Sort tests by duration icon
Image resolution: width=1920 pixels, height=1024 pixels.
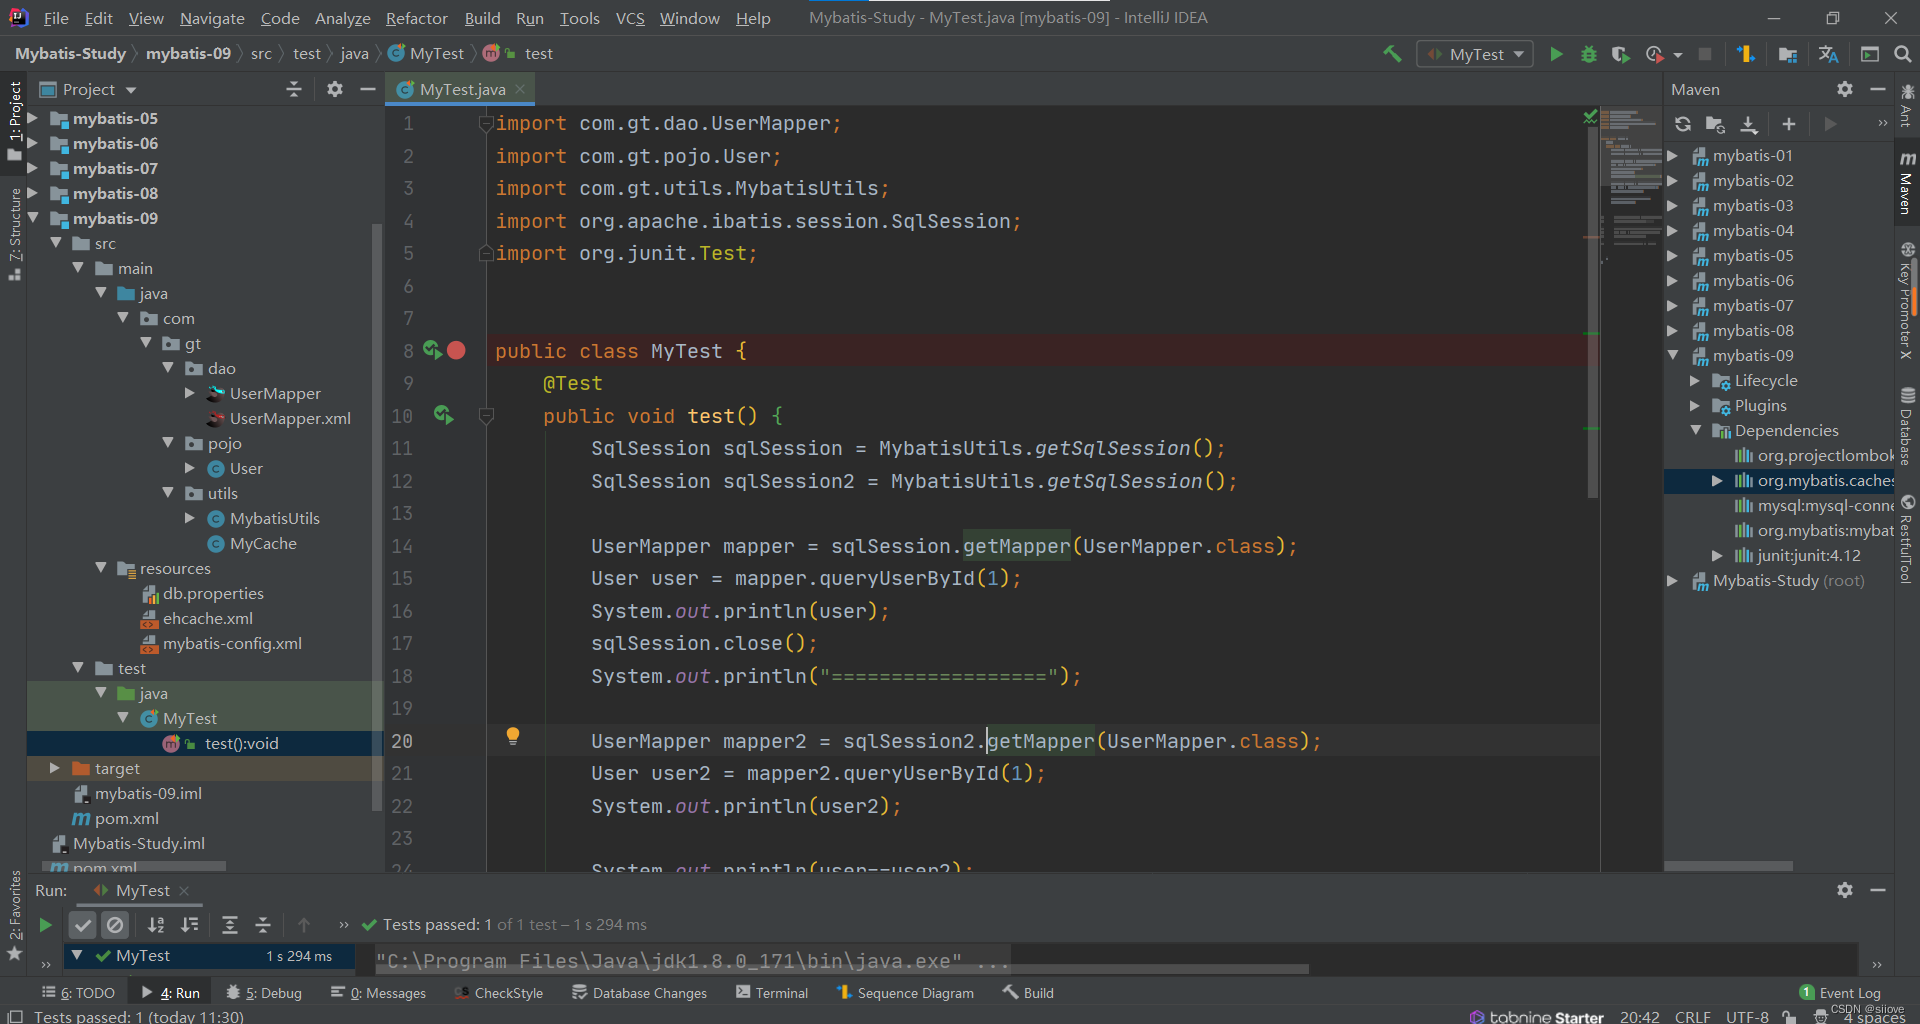(x=190, y=925)
